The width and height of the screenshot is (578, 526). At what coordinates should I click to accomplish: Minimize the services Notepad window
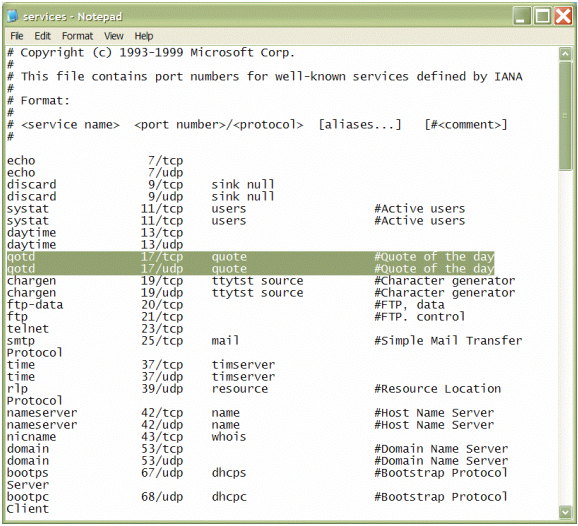click(x=521, y=16)
